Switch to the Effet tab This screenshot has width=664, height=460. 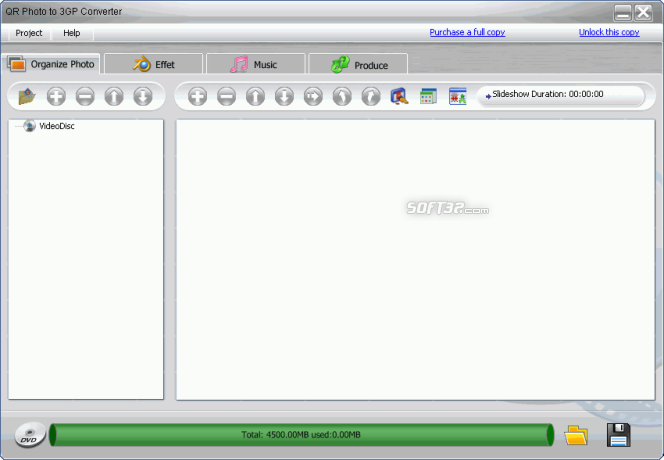click(154, 64)
